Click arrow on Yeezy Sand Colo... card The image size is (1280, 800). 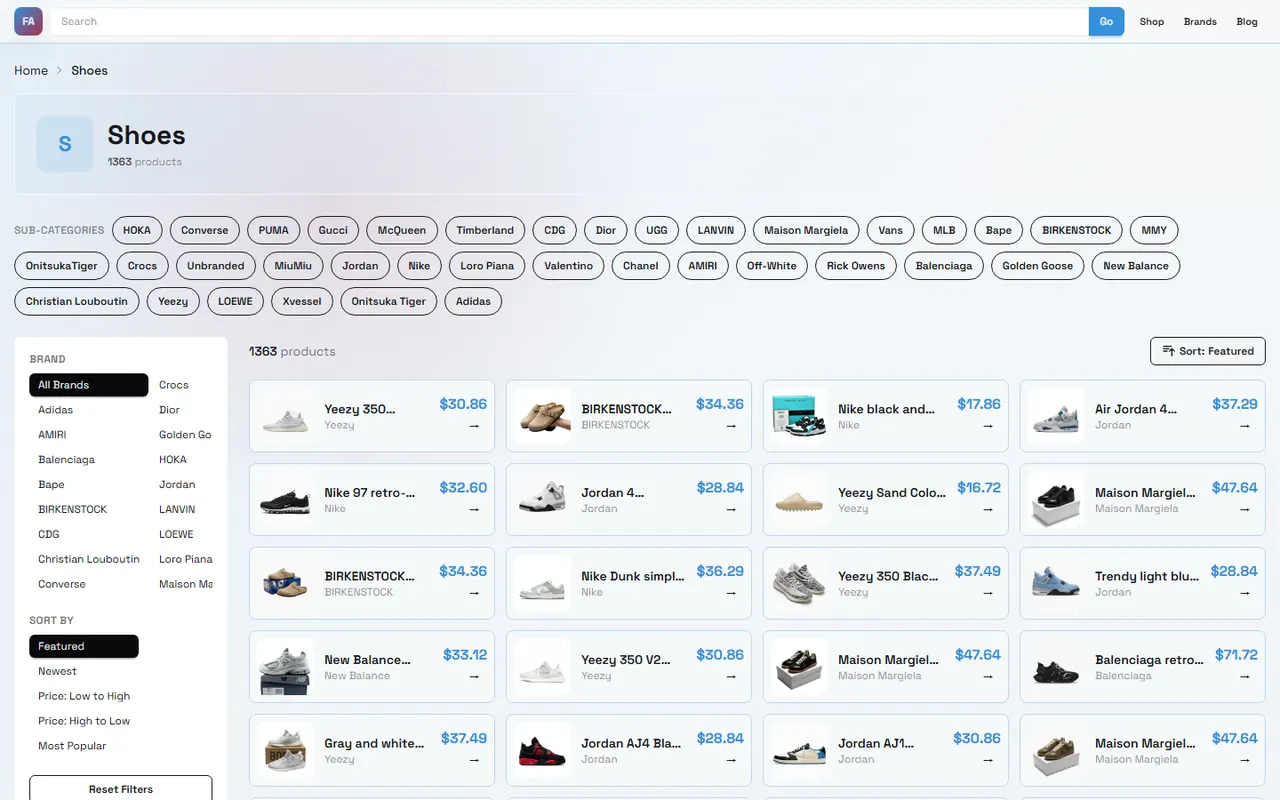pos(988,509)
